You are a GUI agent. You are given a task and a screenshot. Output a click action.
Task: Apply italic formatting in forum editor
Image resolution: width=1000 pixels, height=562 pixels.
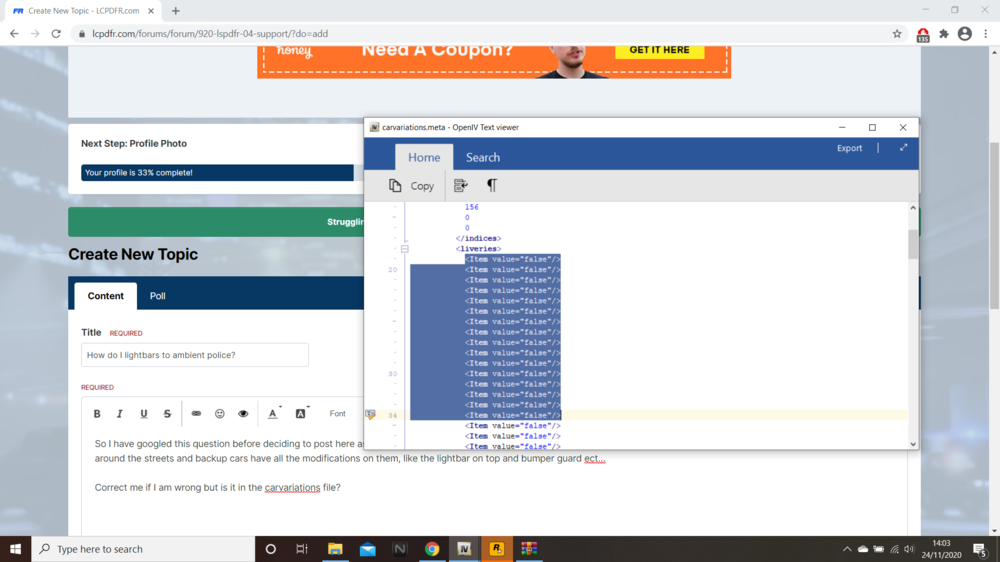point(119,414)
